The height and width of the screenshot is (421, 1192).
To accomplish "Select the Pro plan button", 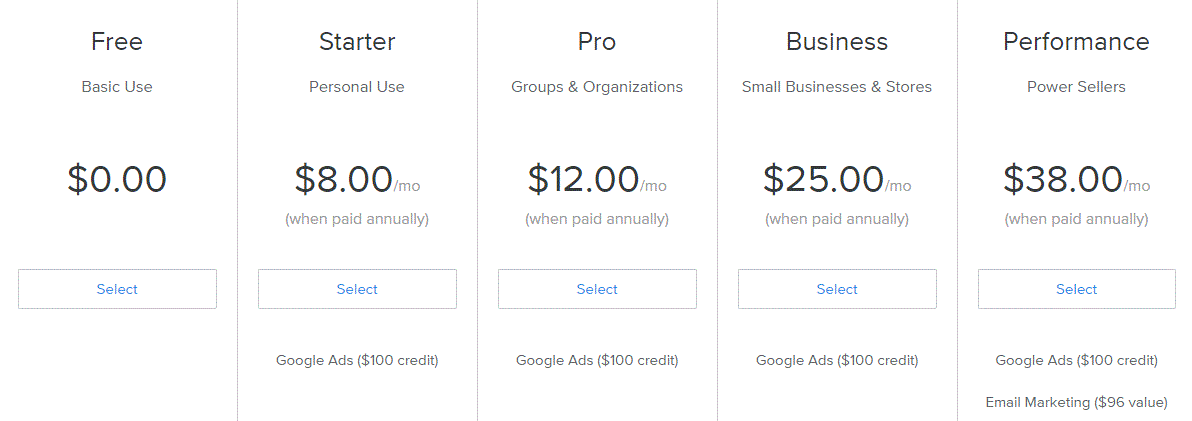I will [597, 289].
